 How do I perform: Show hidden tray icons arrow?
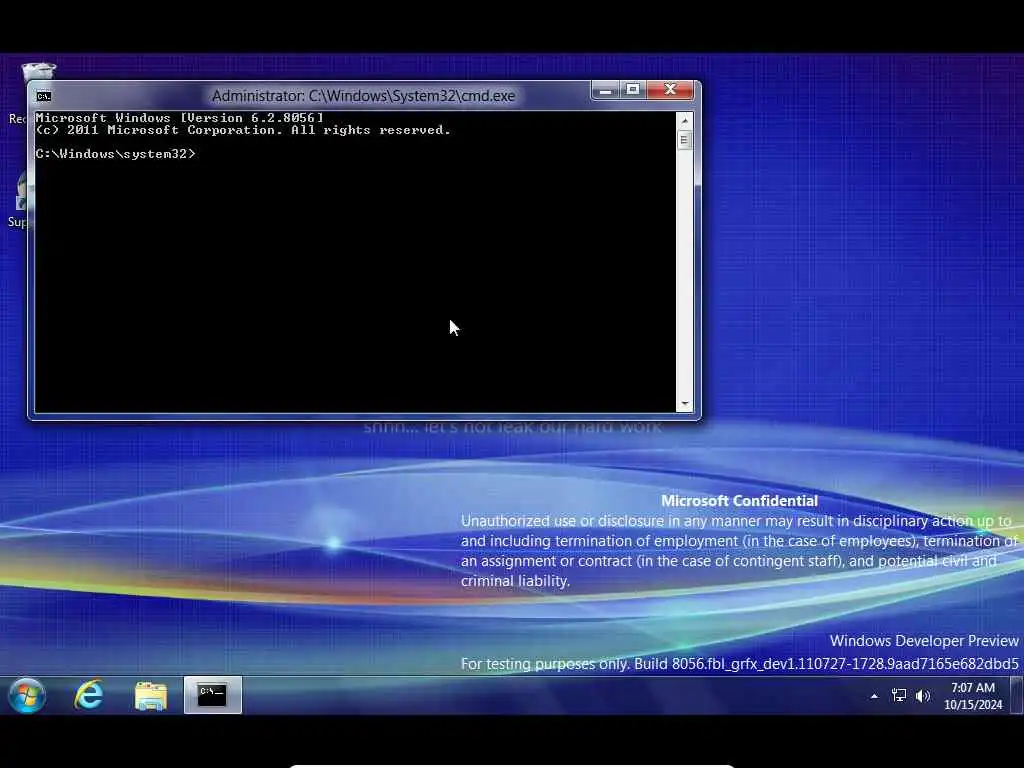coord(874,696)
